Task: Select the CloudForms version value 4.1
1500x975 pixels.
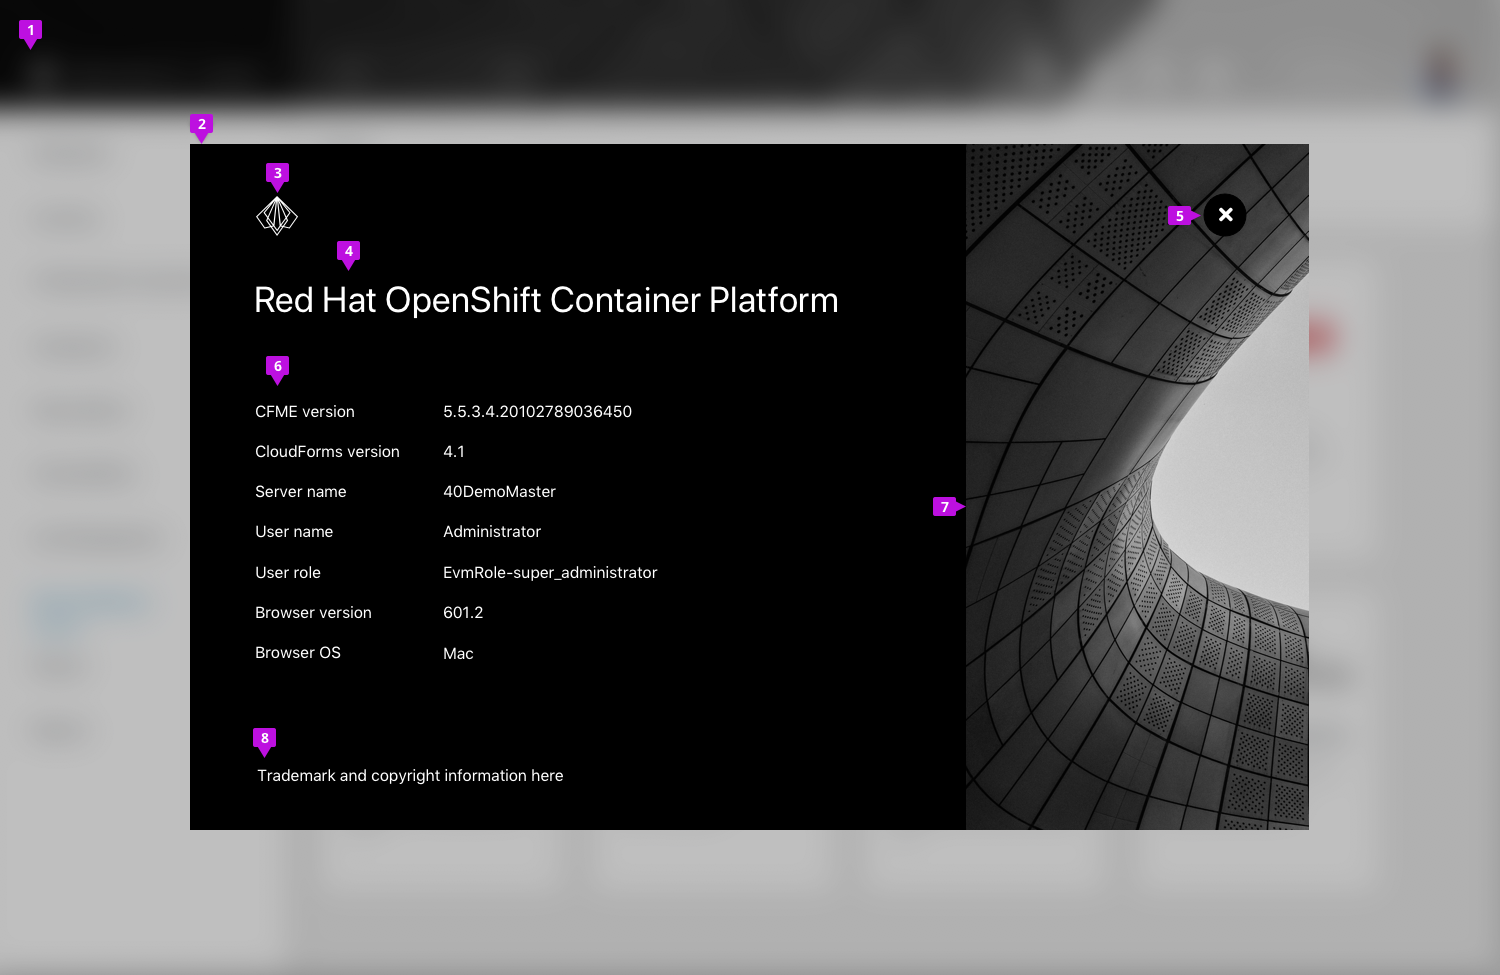Action: 454,452
